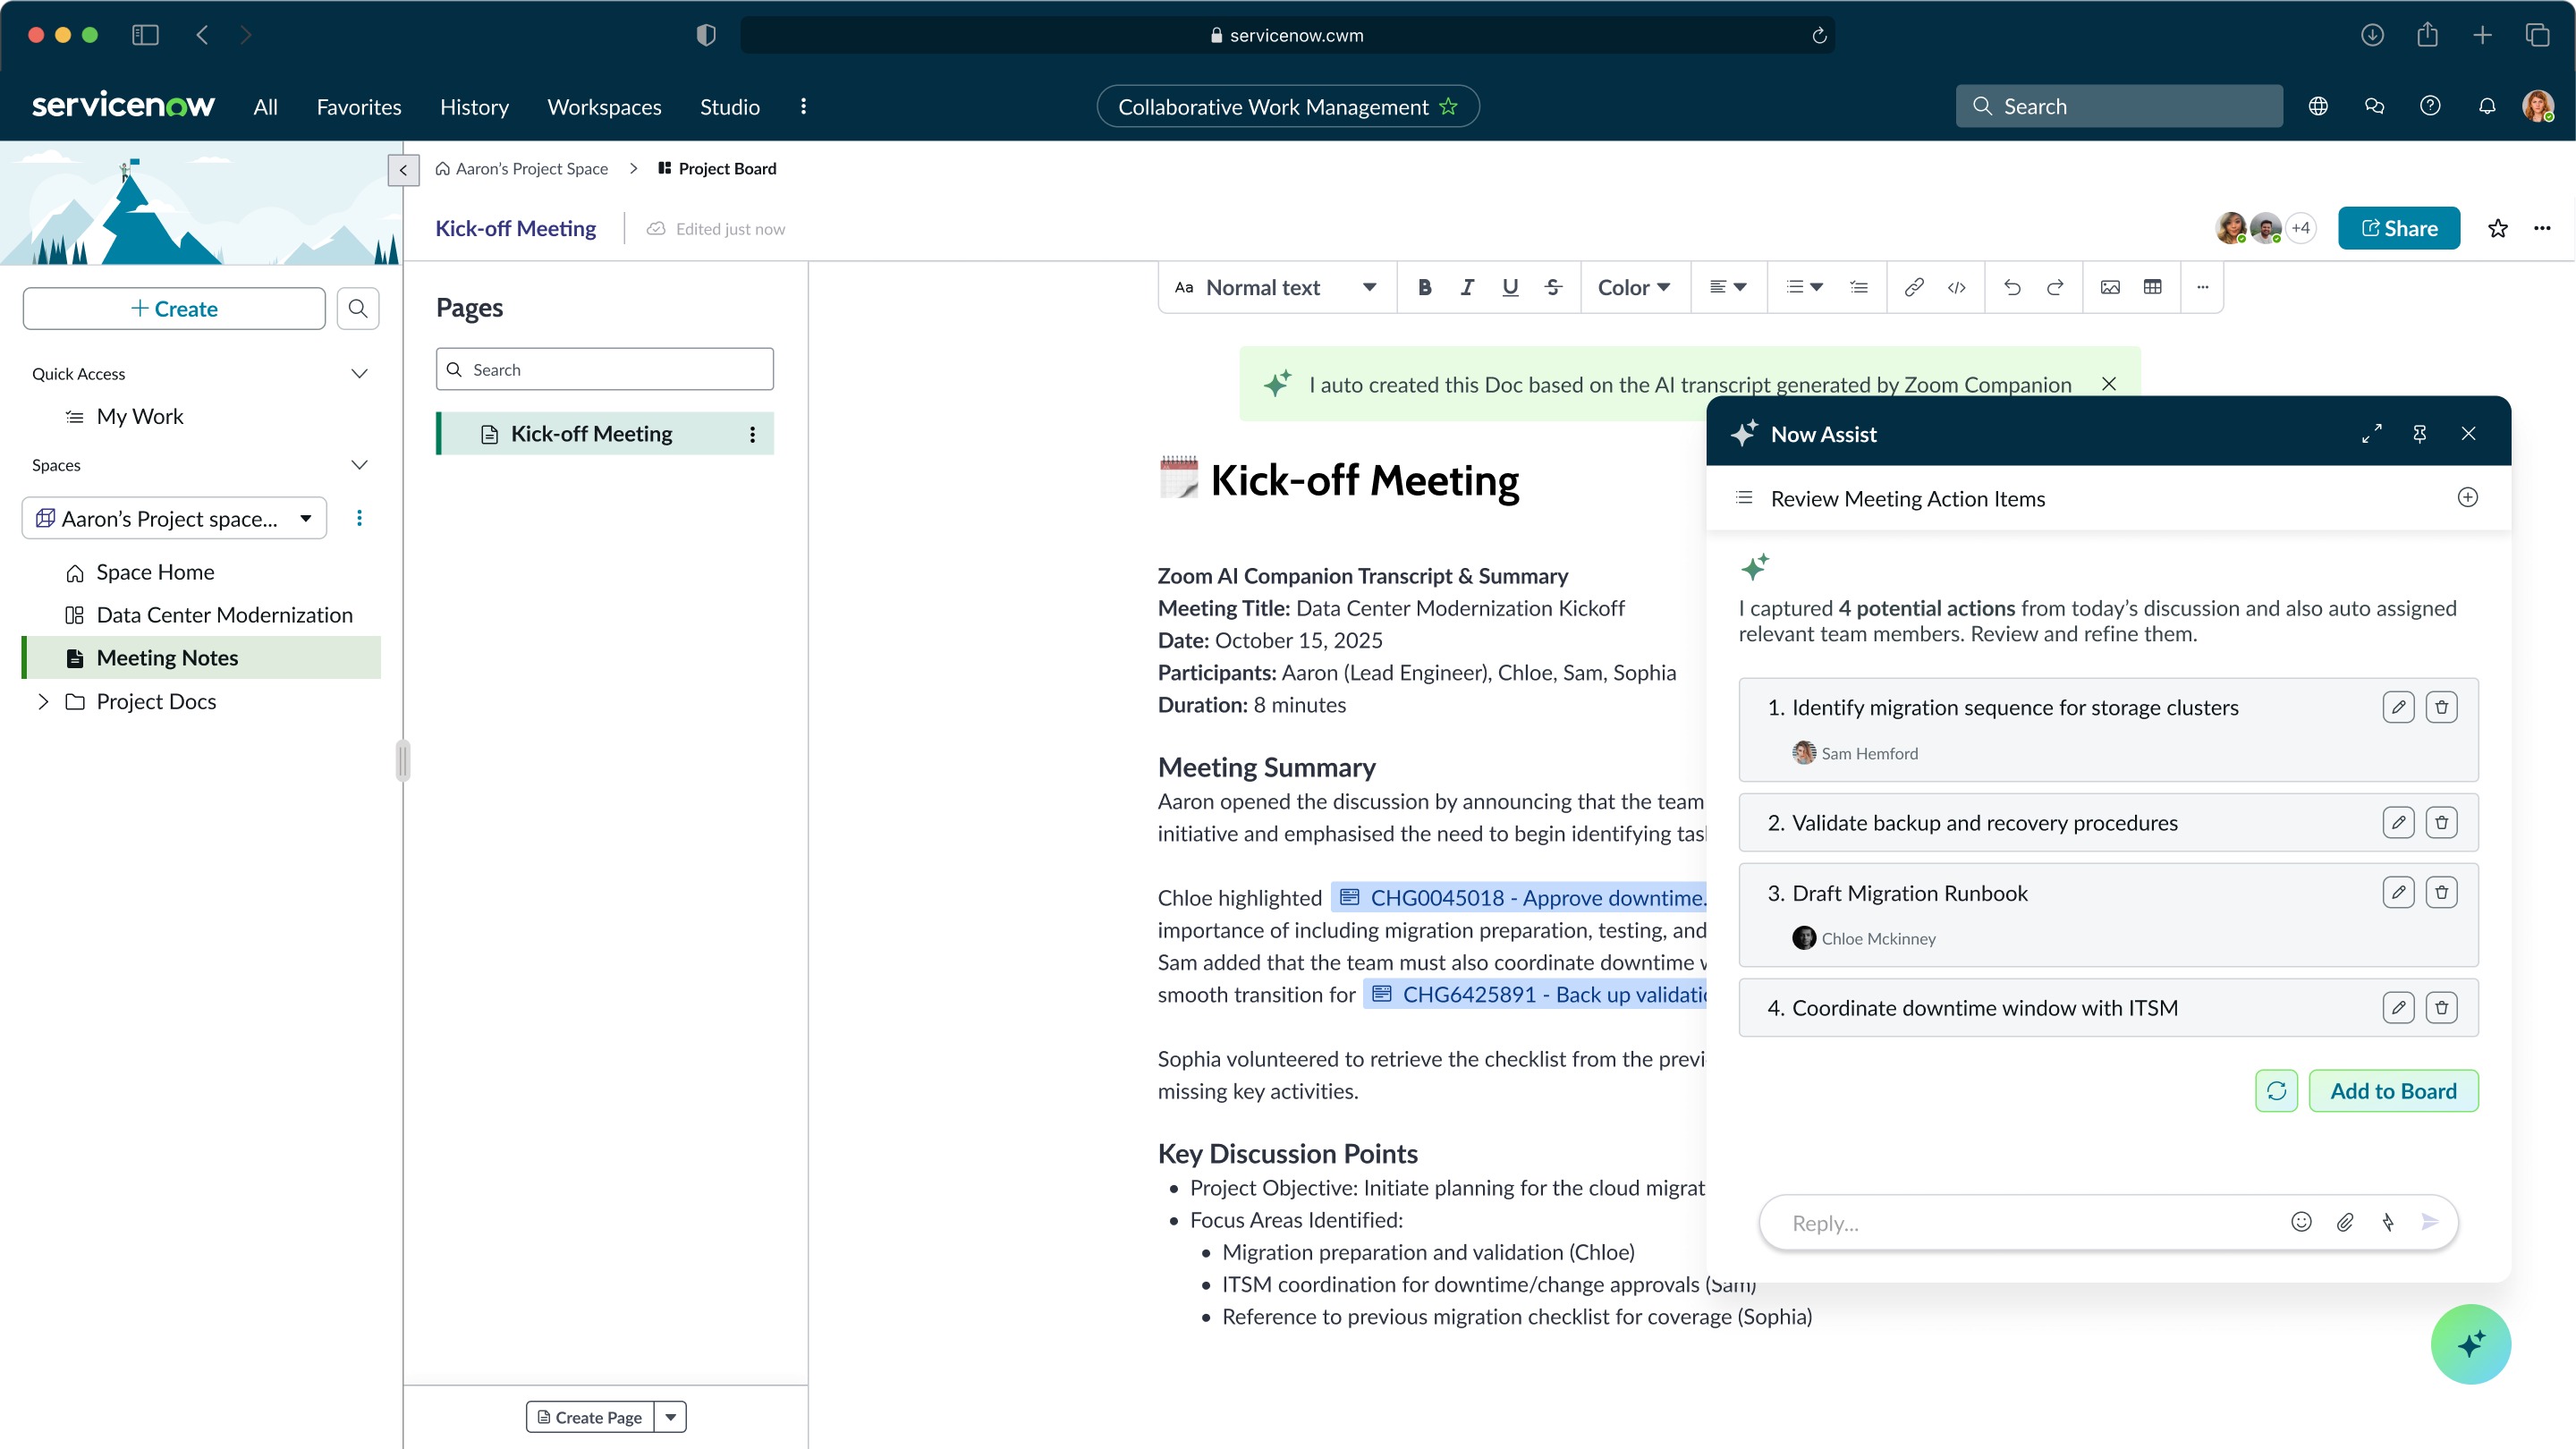Favorite this page with the star icon
This screenshot has width=2576, height=1449.
pos(2498,229)
